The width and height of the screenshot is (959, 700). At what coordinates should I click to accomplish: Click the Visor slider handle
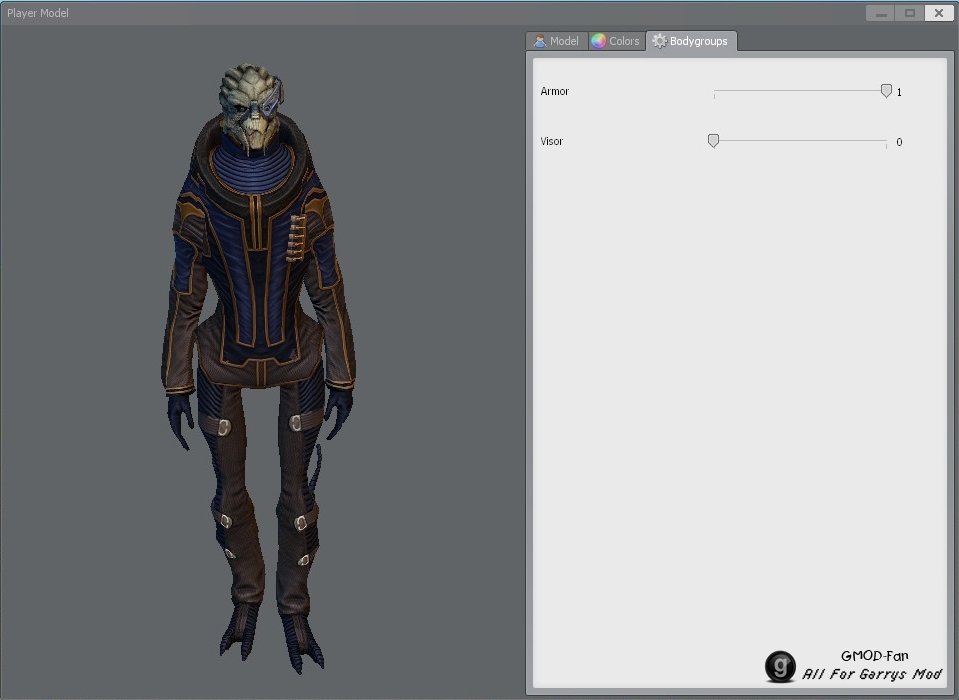click(x=713, y=141)
